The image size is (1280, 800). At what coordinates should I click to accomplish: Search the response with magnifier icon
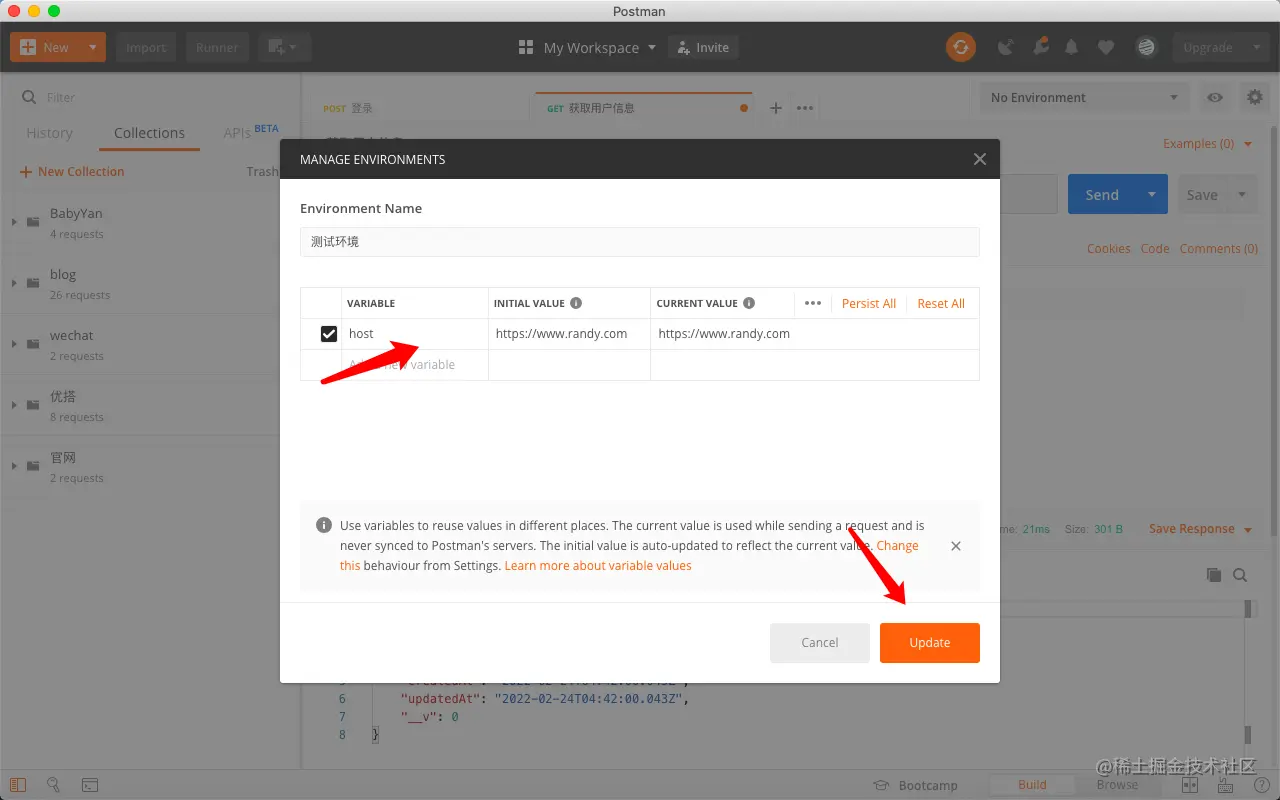coord(1240,575)
